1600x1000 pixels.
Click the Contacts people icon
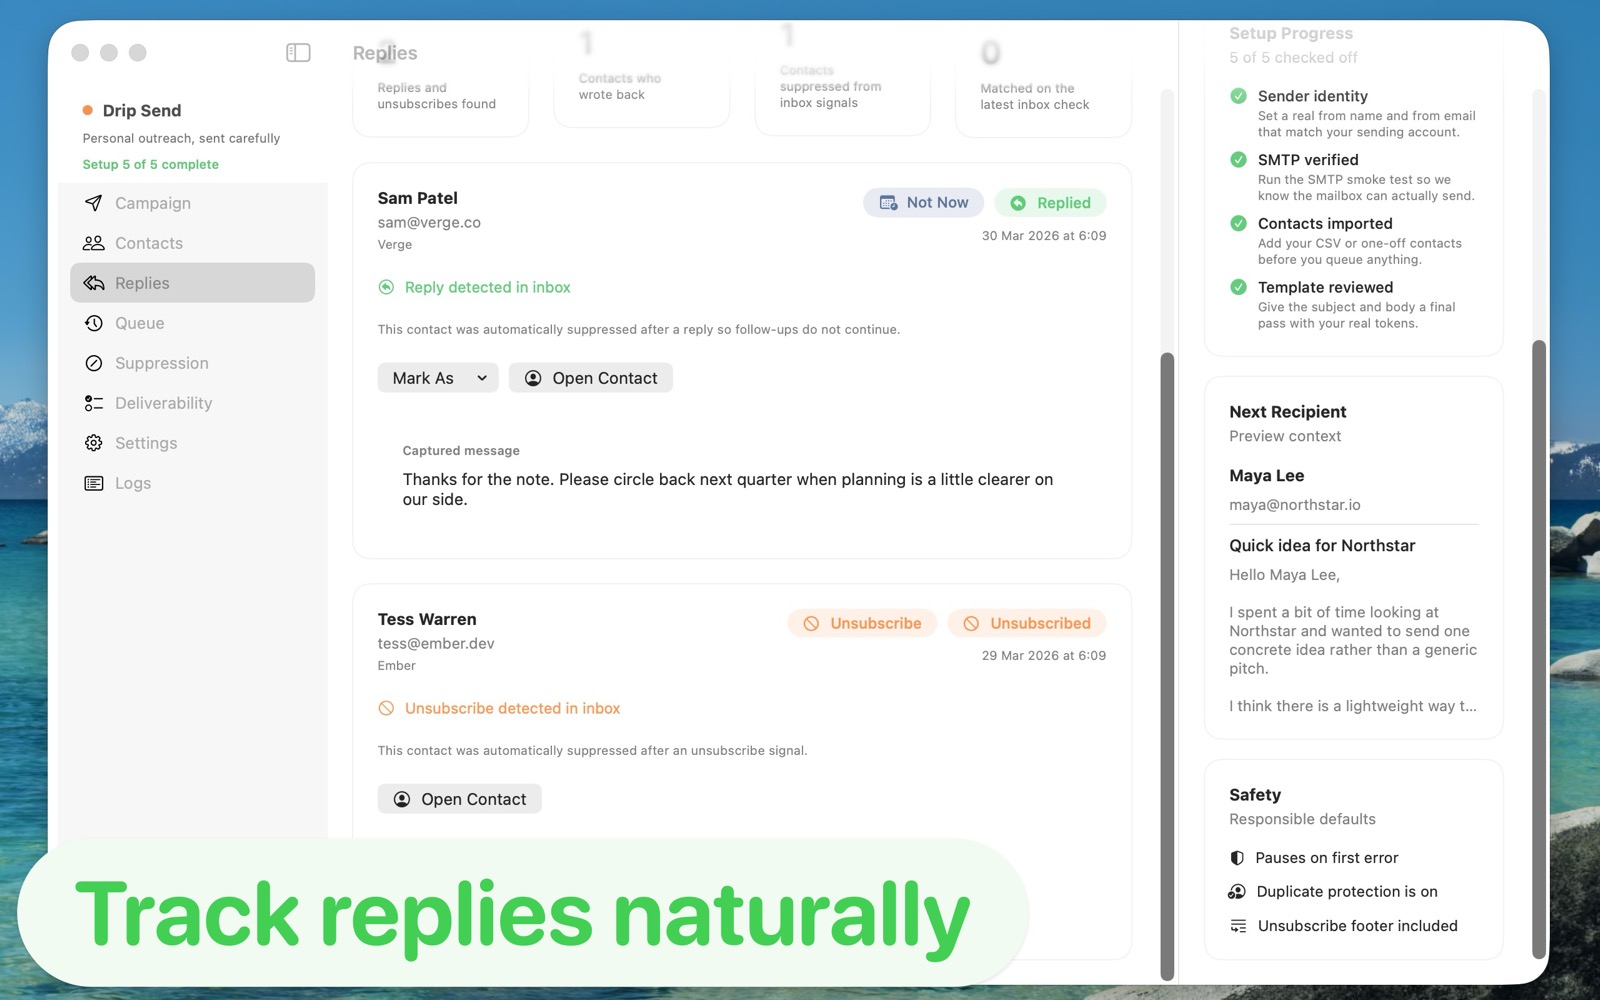[x=94, y=243]
